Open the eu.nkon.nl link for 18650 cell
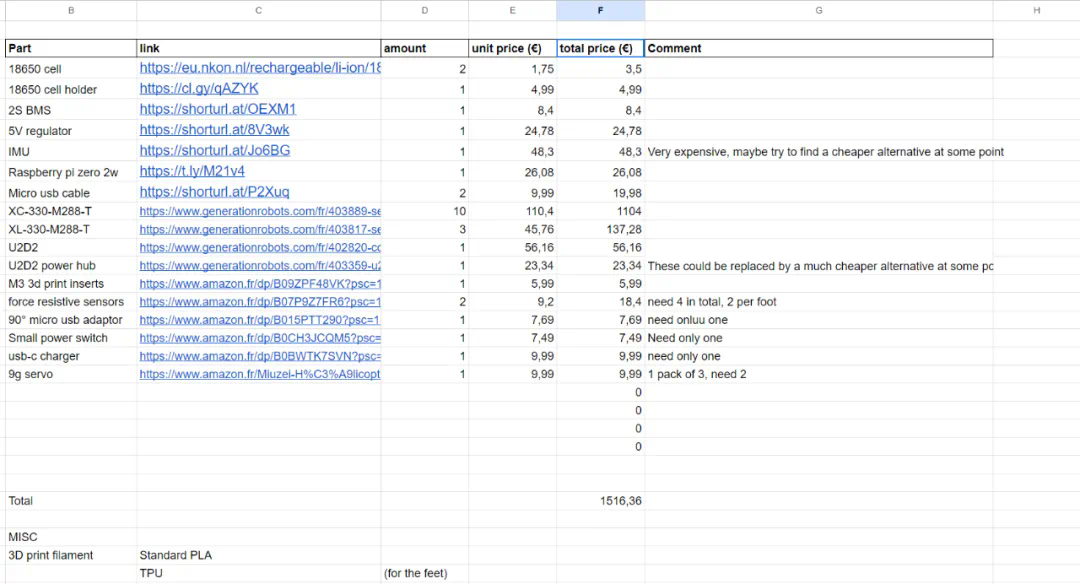The image size is (1080, 584). [x=260, y=68]
